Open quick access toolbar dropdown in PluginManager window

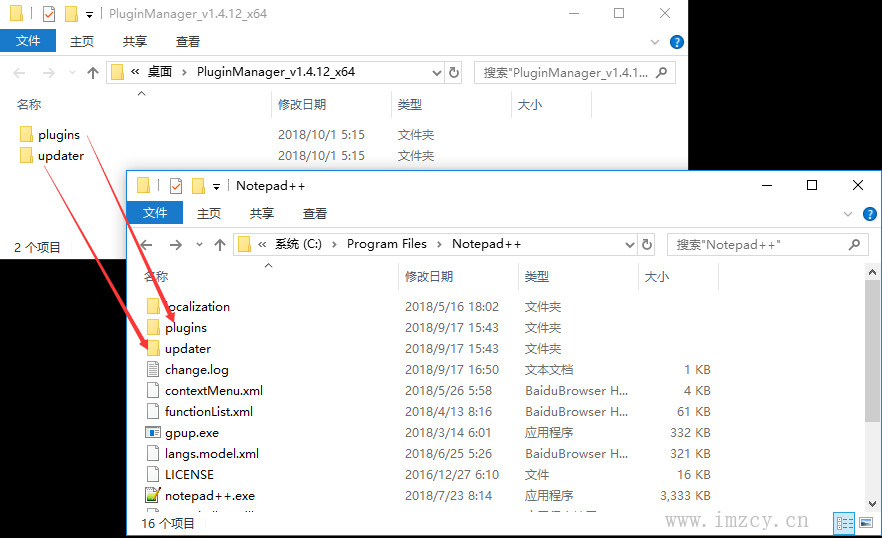(x=90, y=15)
